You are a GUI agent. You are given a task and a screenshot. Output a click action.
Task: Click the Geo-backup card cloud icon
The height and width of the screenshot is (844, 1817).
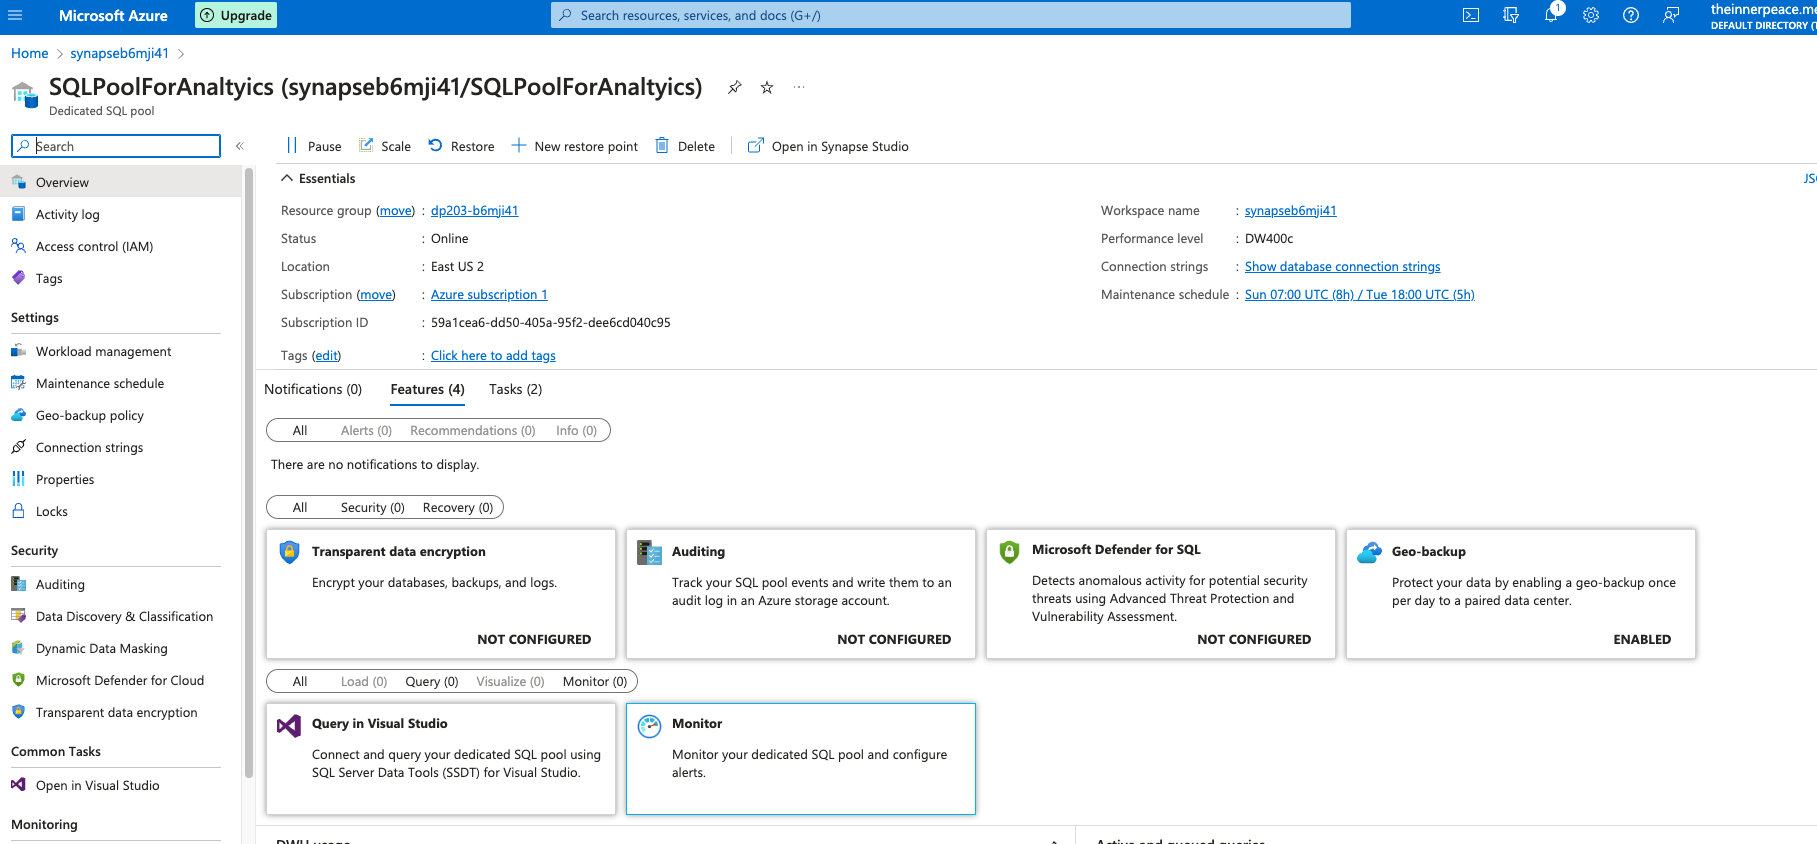click(x=1369, y=552)
